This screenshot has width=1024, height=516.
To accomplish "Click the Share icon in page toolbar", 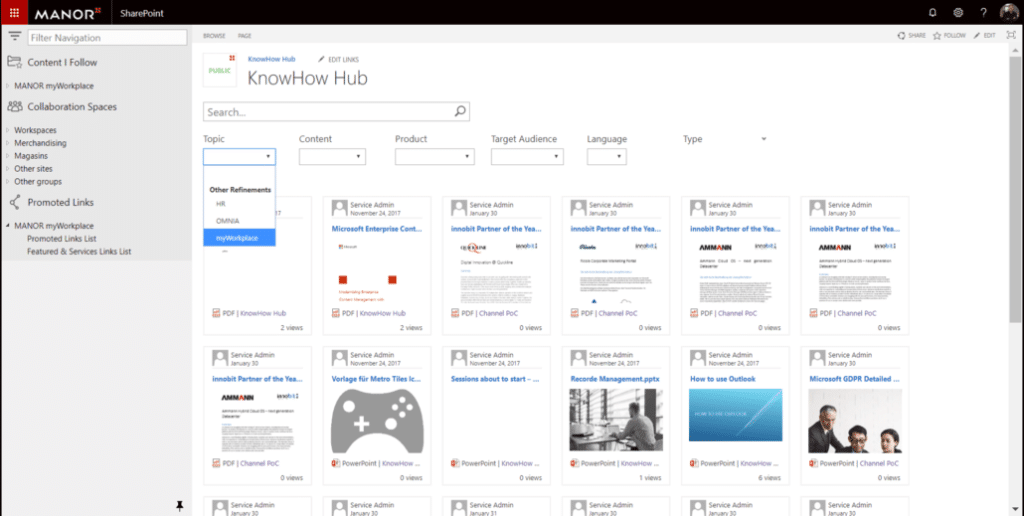I will [x=911, y=35].
